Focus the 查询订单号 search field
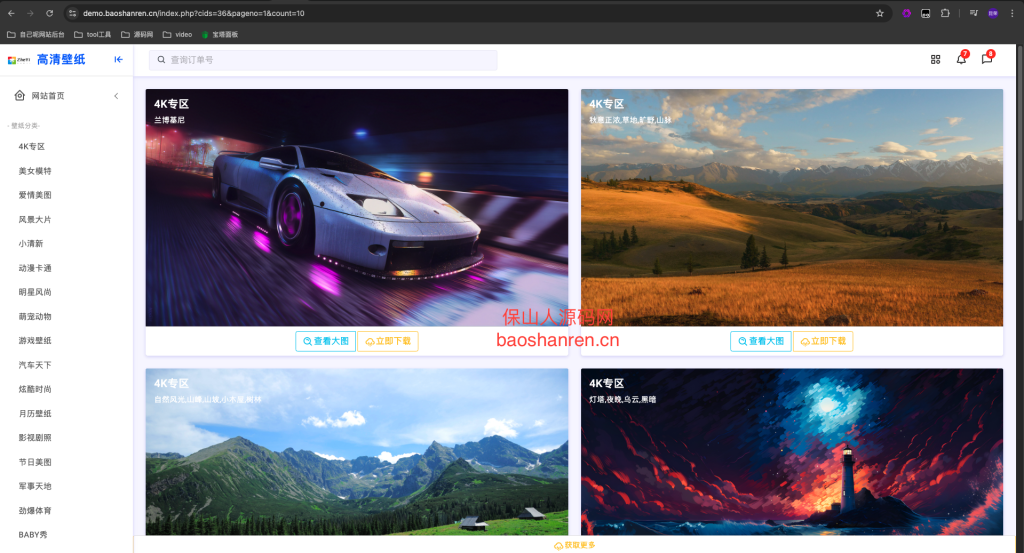The image size is (1024, 553). click(323, 60)
